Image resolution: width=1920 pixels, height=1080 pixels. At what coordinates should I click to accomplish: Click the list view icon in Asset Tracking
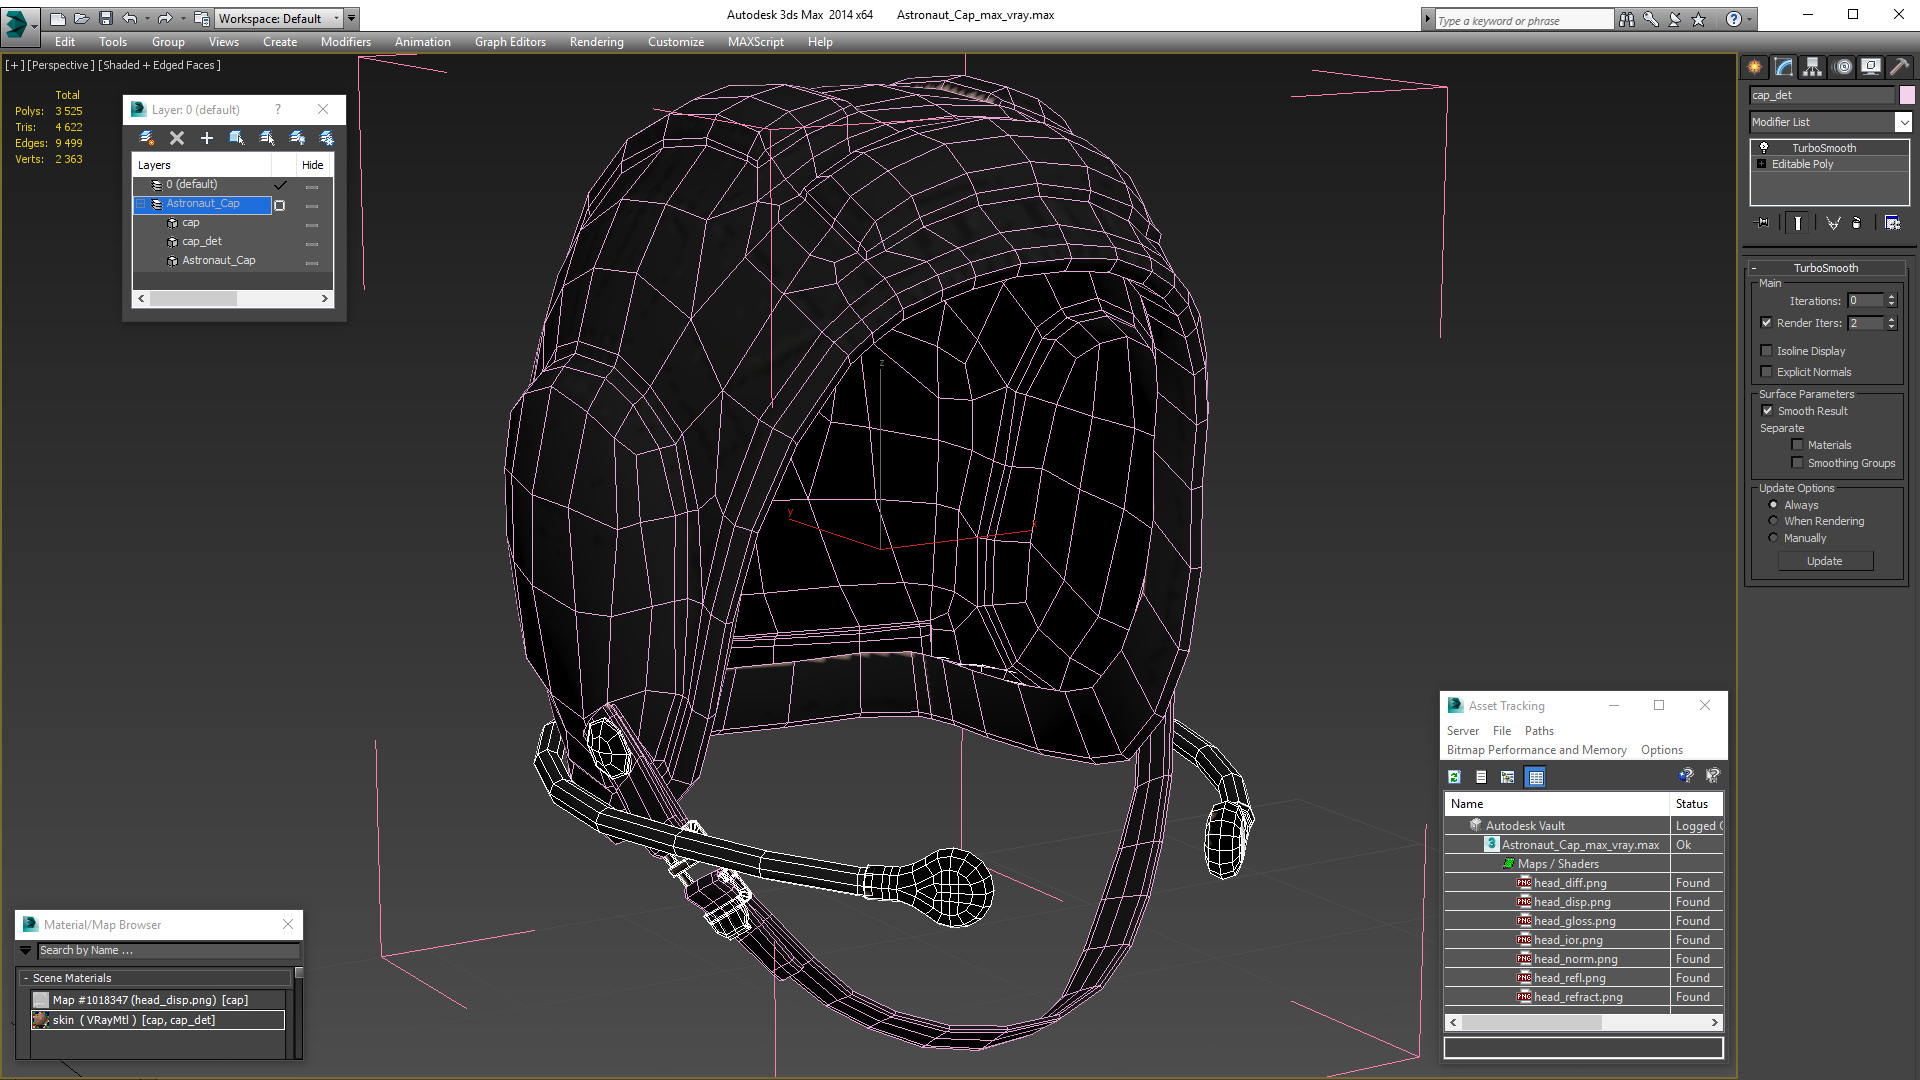click(1481, 777)
